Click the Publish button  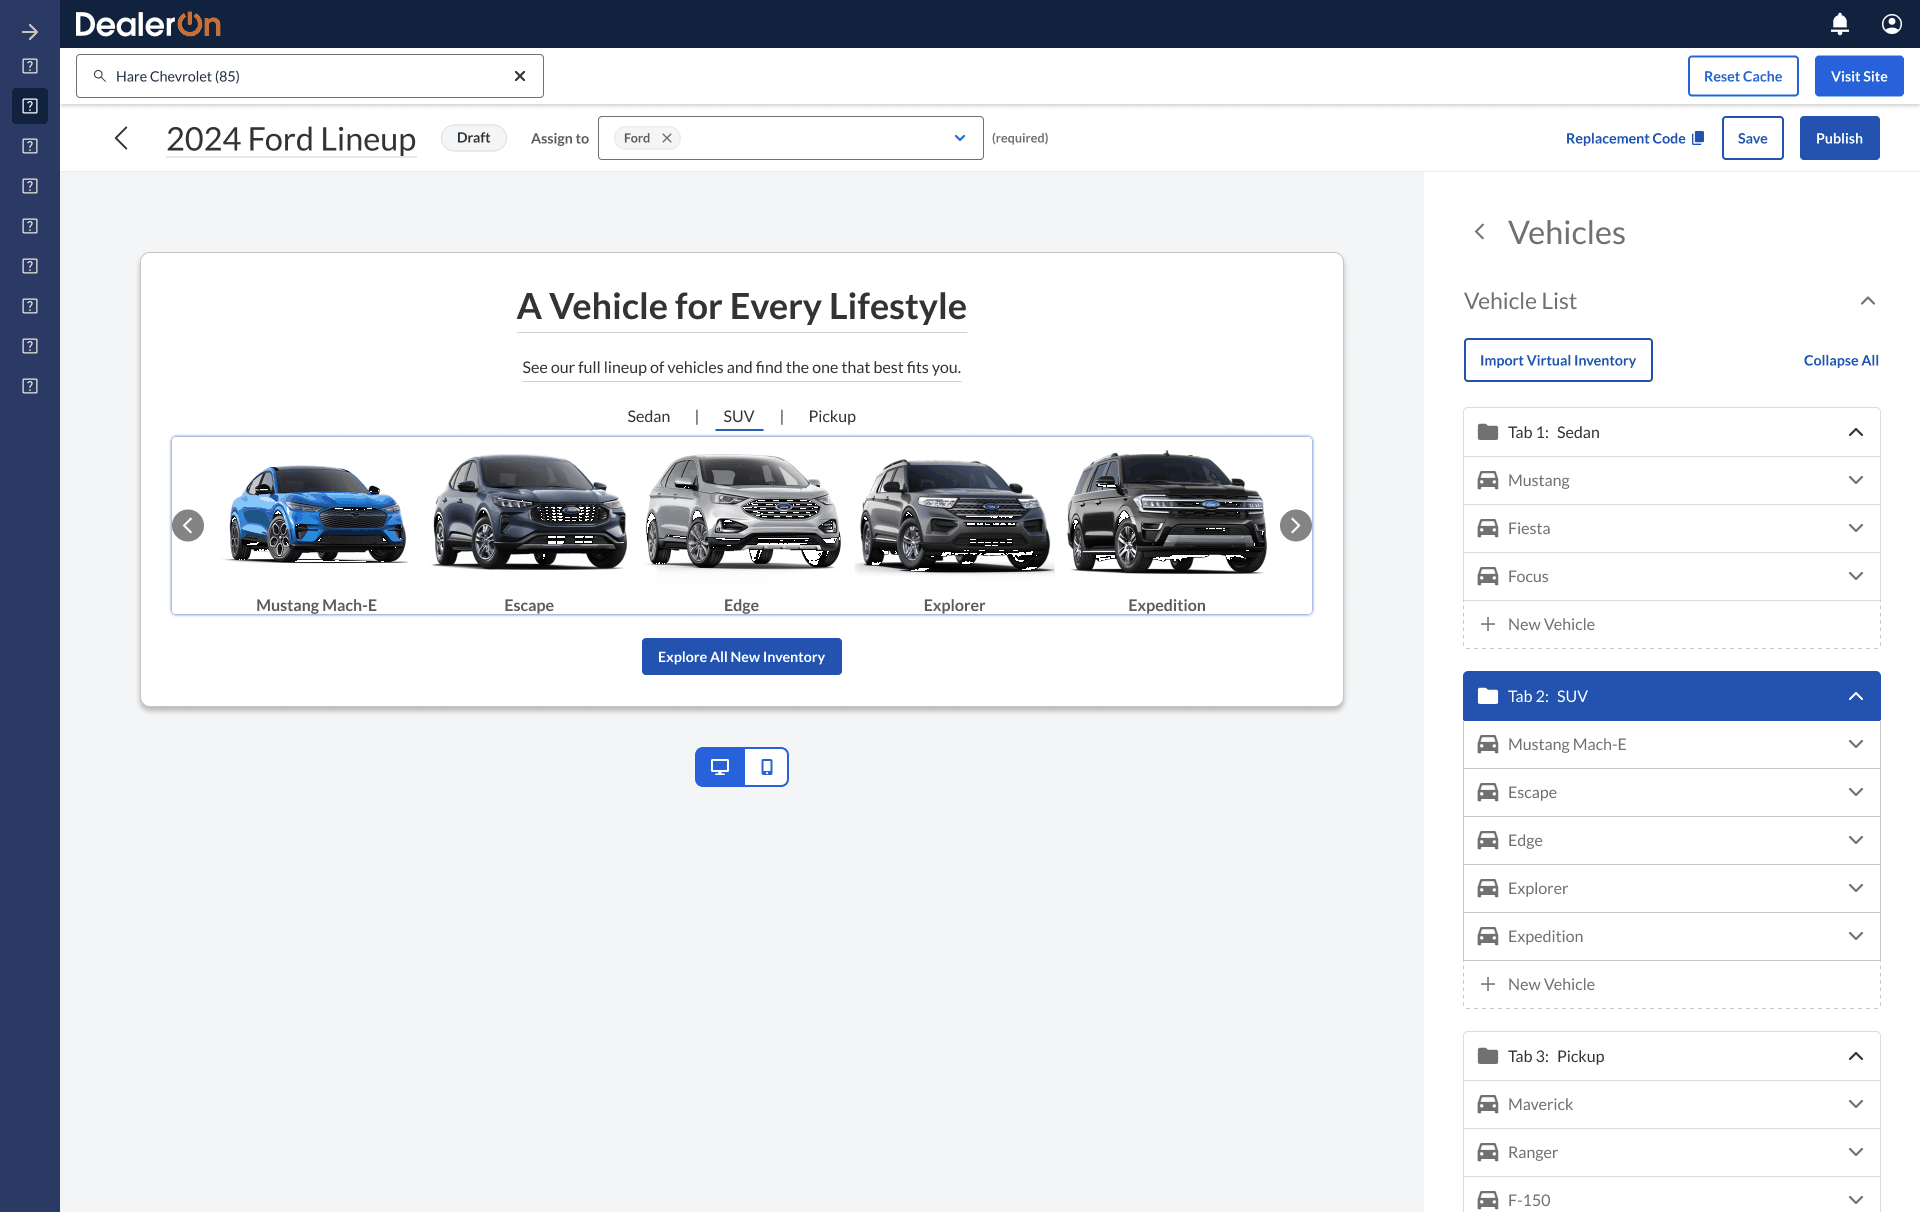pos(1839,138)
